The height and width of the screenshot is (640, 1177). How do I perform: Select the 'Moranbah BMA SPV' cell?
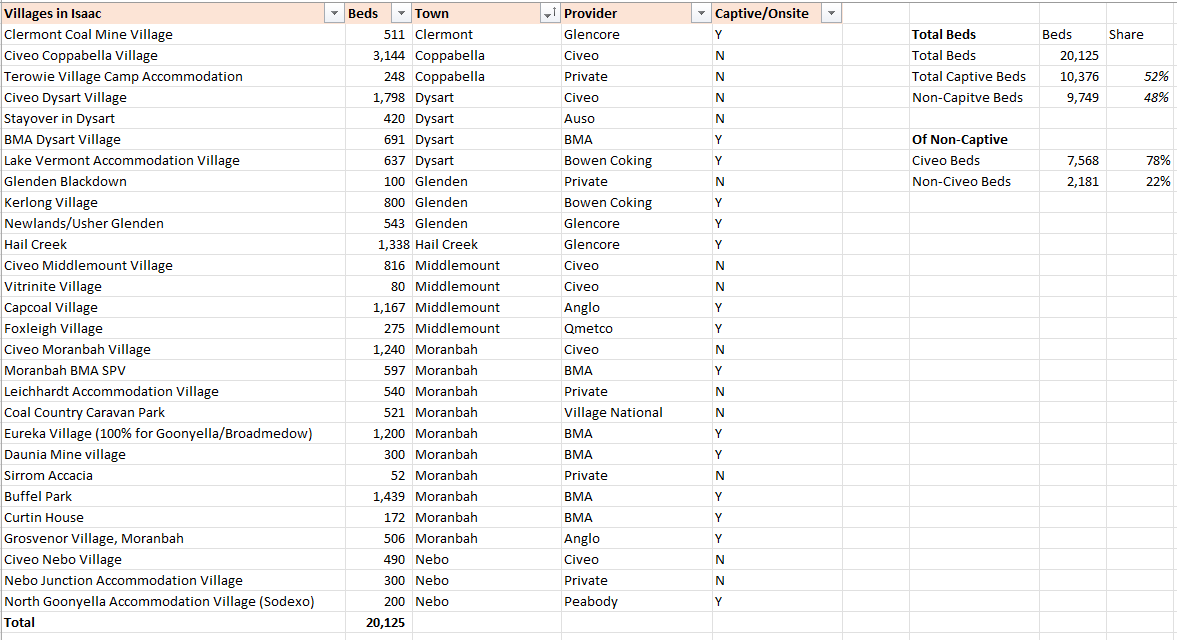point(173,371)
